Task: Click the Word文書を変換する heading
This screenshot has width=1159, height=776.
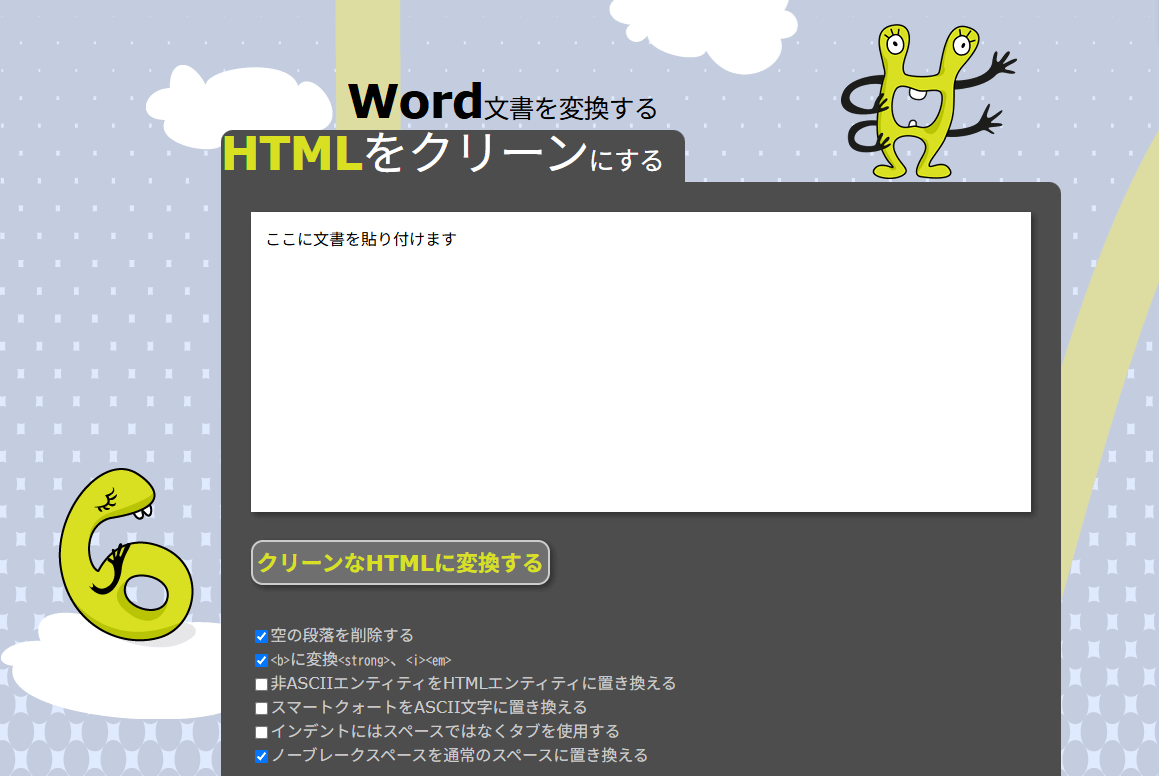Action: pyautogui.click(x=503, y=102)
